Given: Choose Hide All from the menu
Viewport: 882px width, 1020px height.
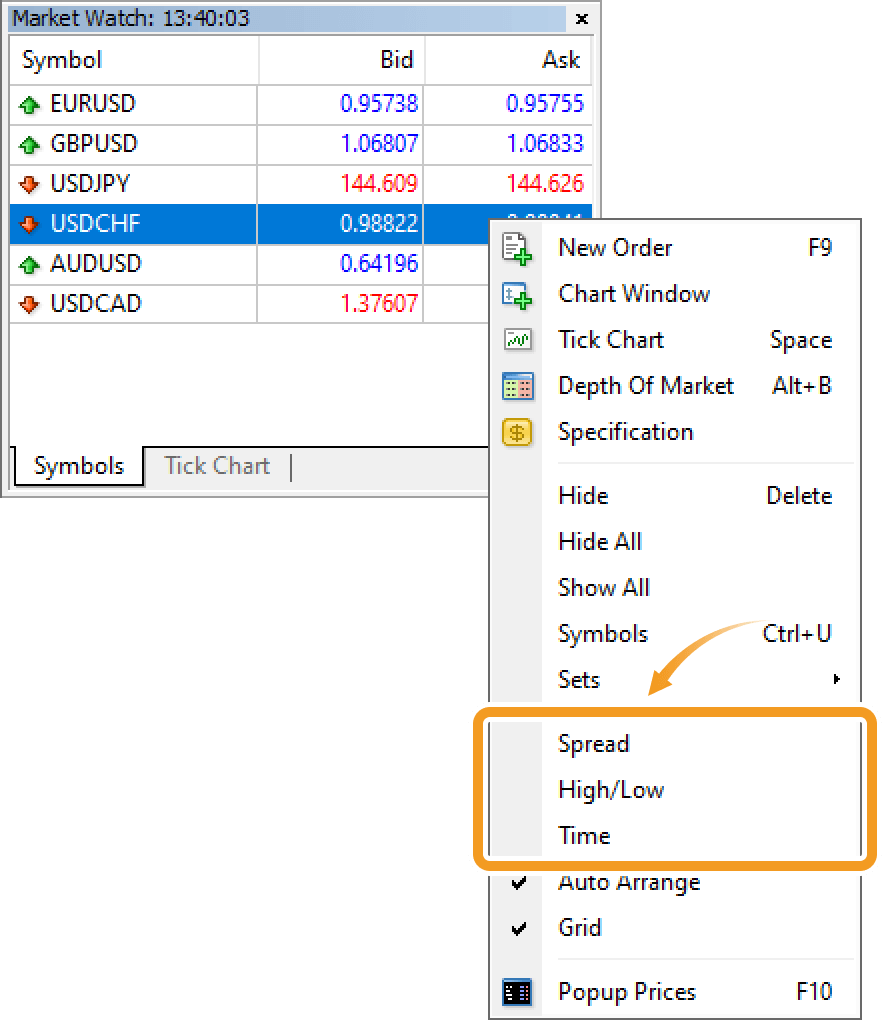Looking at the screenshot, I should click(x=600, y=542).
